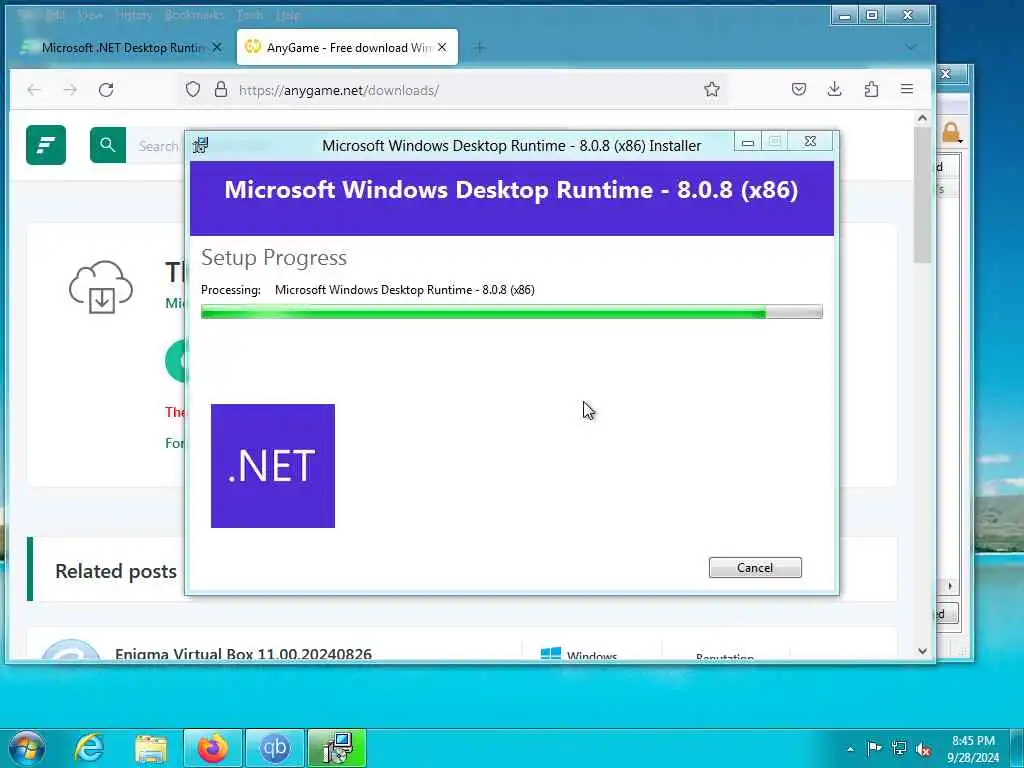Reload the current page

click(106, 89)
